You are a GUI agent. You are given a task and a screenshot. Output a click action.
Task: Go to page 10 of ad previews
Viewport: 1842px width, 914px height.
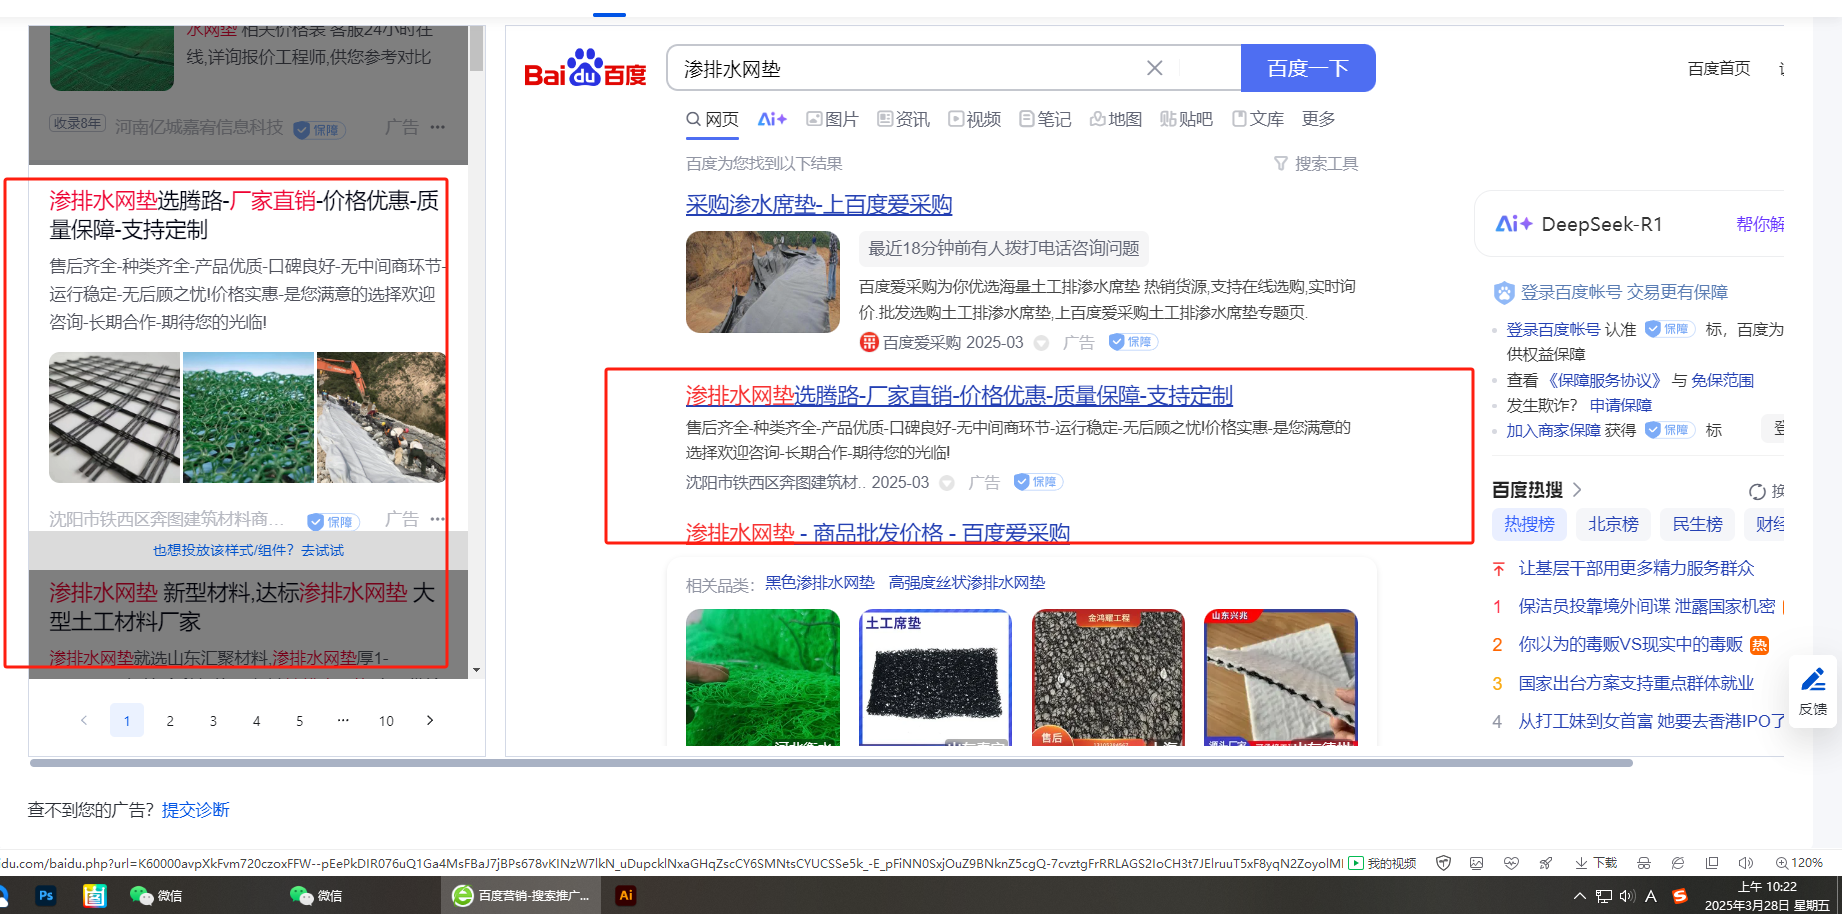click(x=386, y=720)
